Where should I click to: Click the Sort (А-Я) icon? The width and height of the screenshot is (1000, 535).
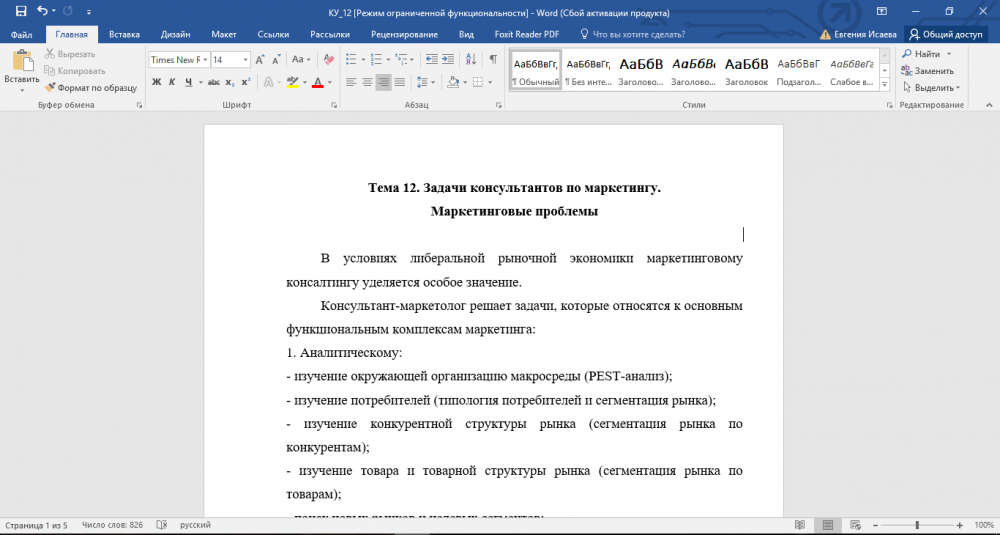click(471, 60)
